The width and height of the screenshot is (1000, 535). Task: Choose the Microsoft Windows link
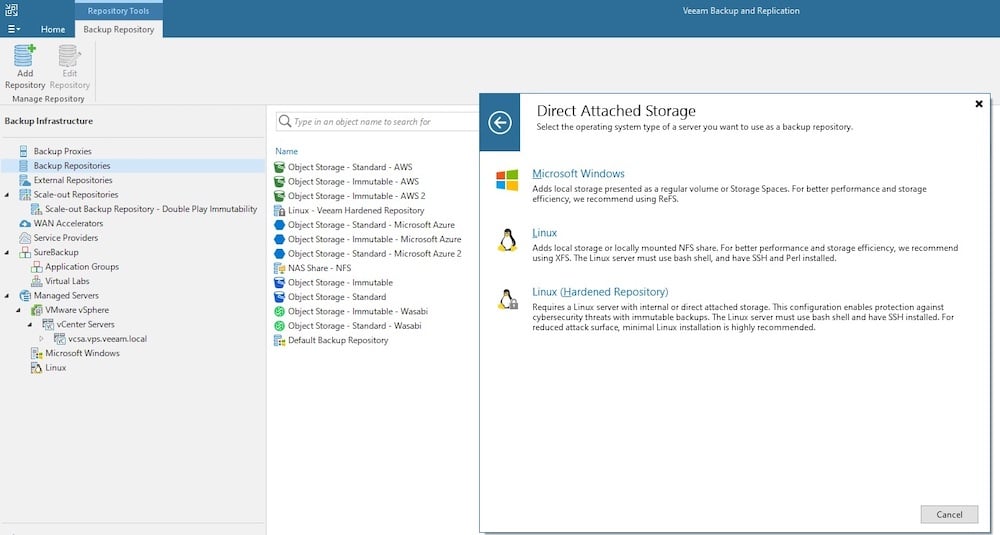(578, 173)
